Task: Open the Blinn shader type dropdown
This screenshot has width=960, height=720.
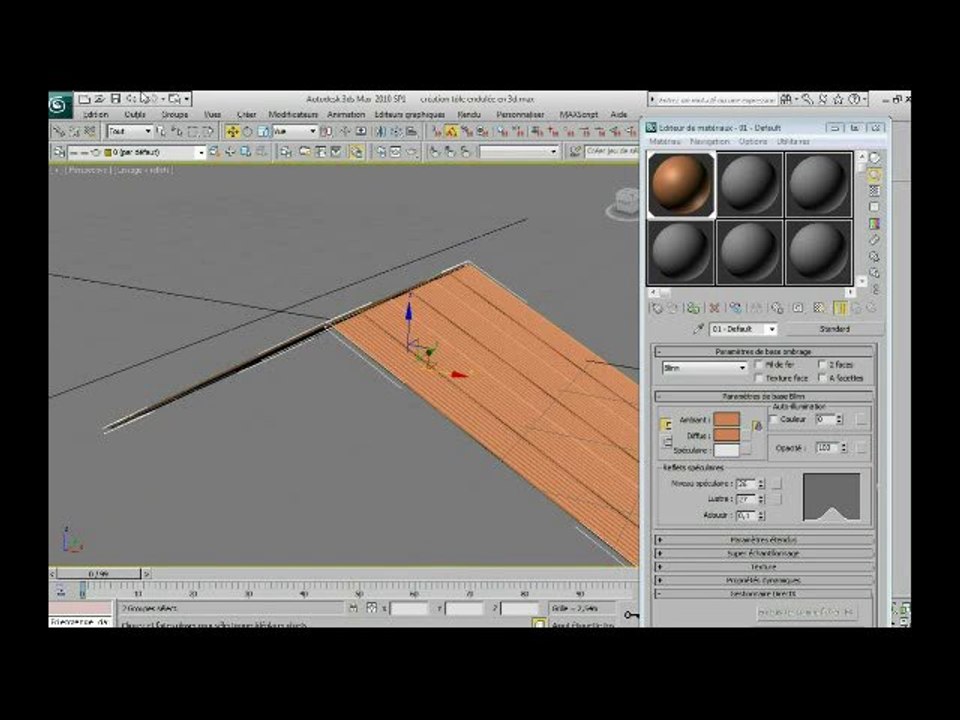Action: 705,368
